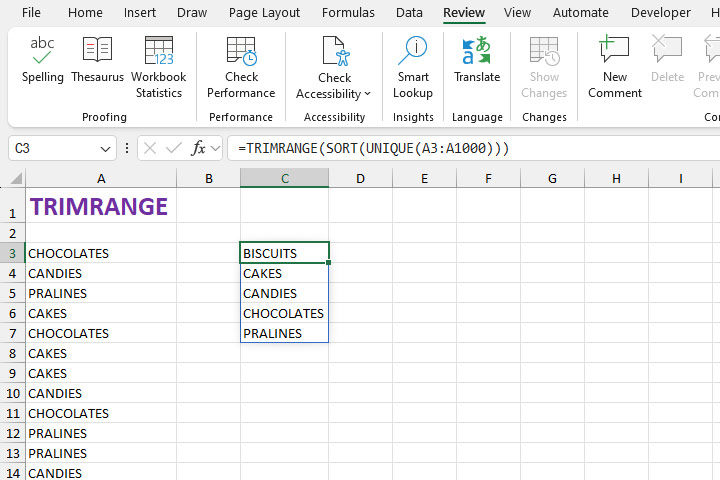Select the Review tab
This screenshot has width=720, height=480.
click(x=464, y=13)
